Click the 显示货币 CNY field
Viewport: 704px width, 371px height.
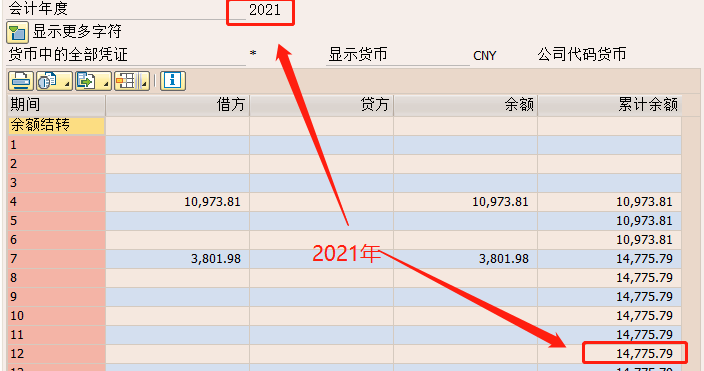[485, 56]
